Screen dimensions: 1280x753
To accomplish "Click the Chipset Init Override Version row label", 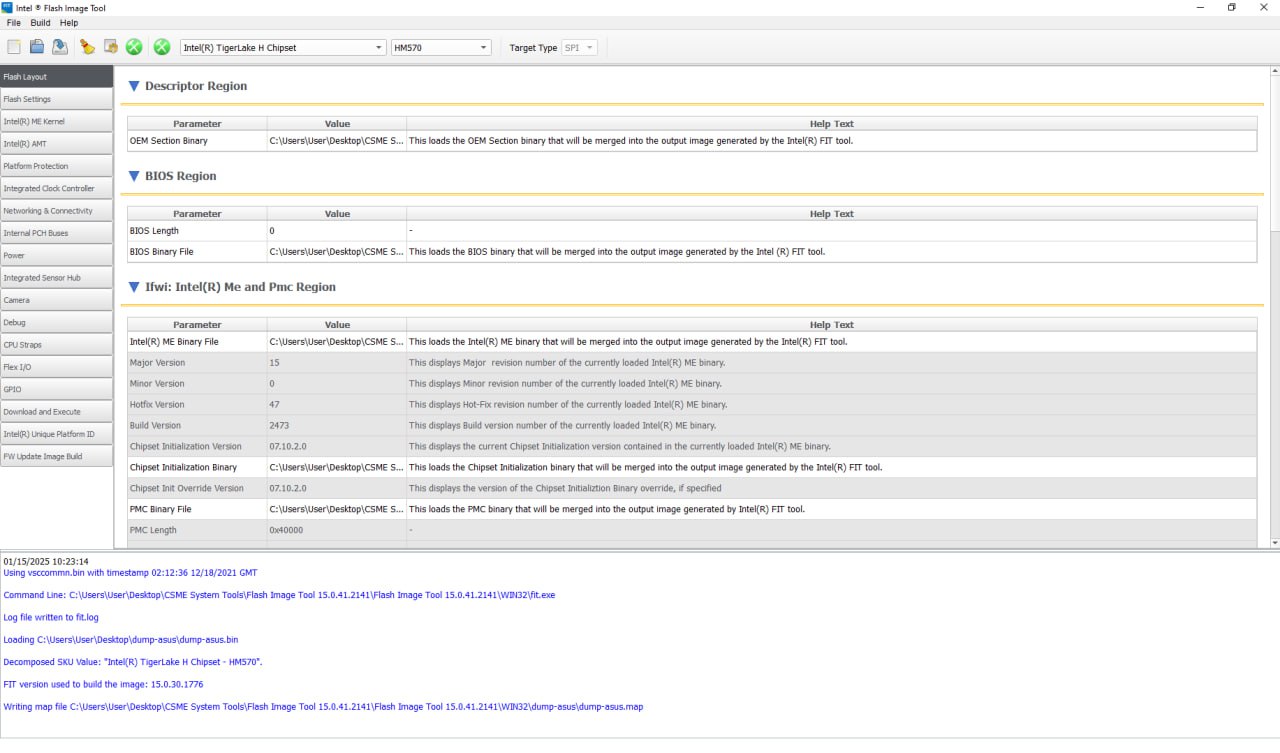I will [187, 488].
